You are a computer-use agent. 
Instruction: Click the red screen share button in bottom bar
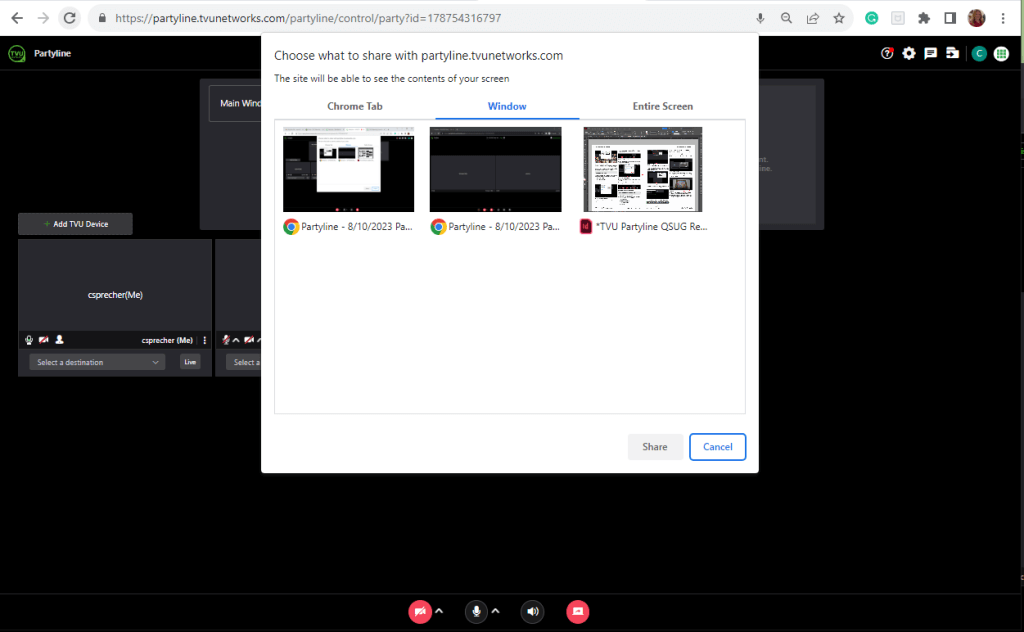coord(577,612)
